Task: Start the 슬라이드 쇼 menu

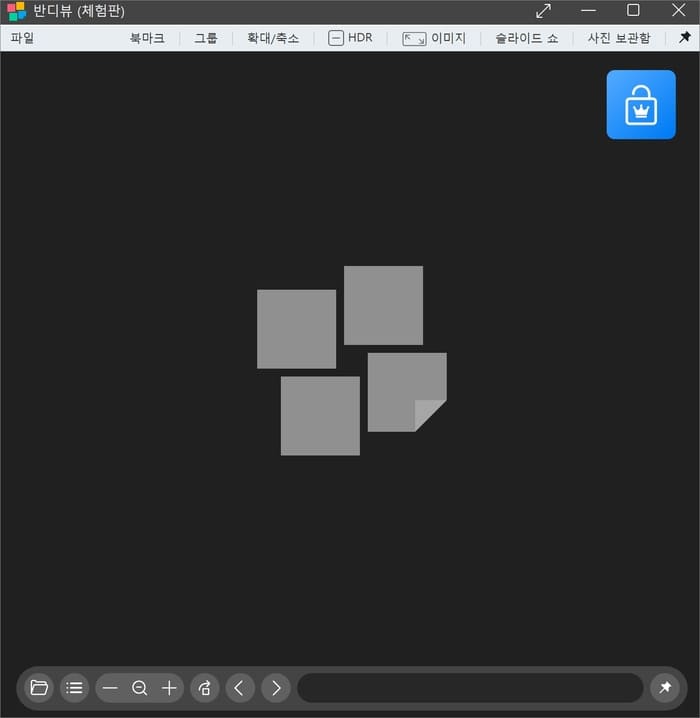Action: [526, 38]
